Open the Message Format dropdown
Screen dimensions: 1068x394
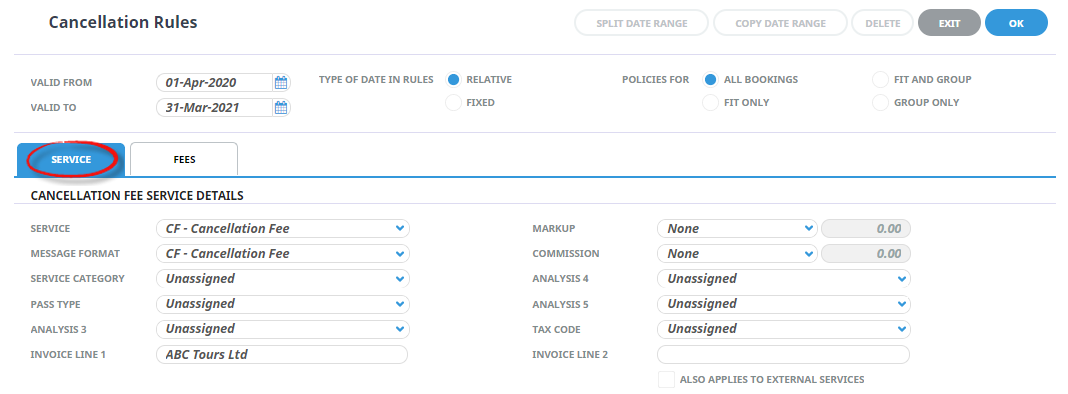pos(283,254)
